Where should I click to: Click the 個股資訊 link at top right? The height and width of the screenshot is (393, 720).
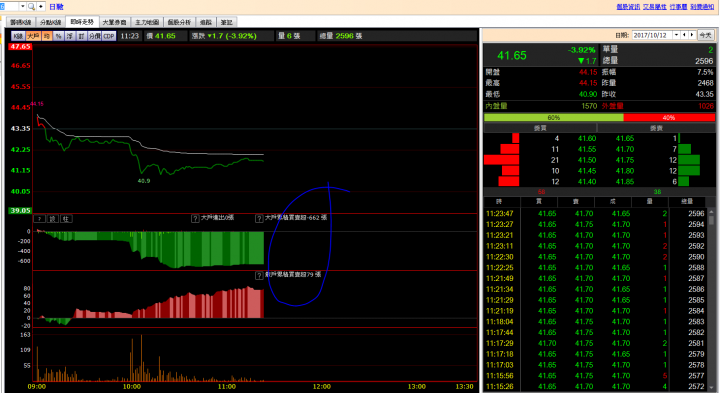(x=628, y=6)
